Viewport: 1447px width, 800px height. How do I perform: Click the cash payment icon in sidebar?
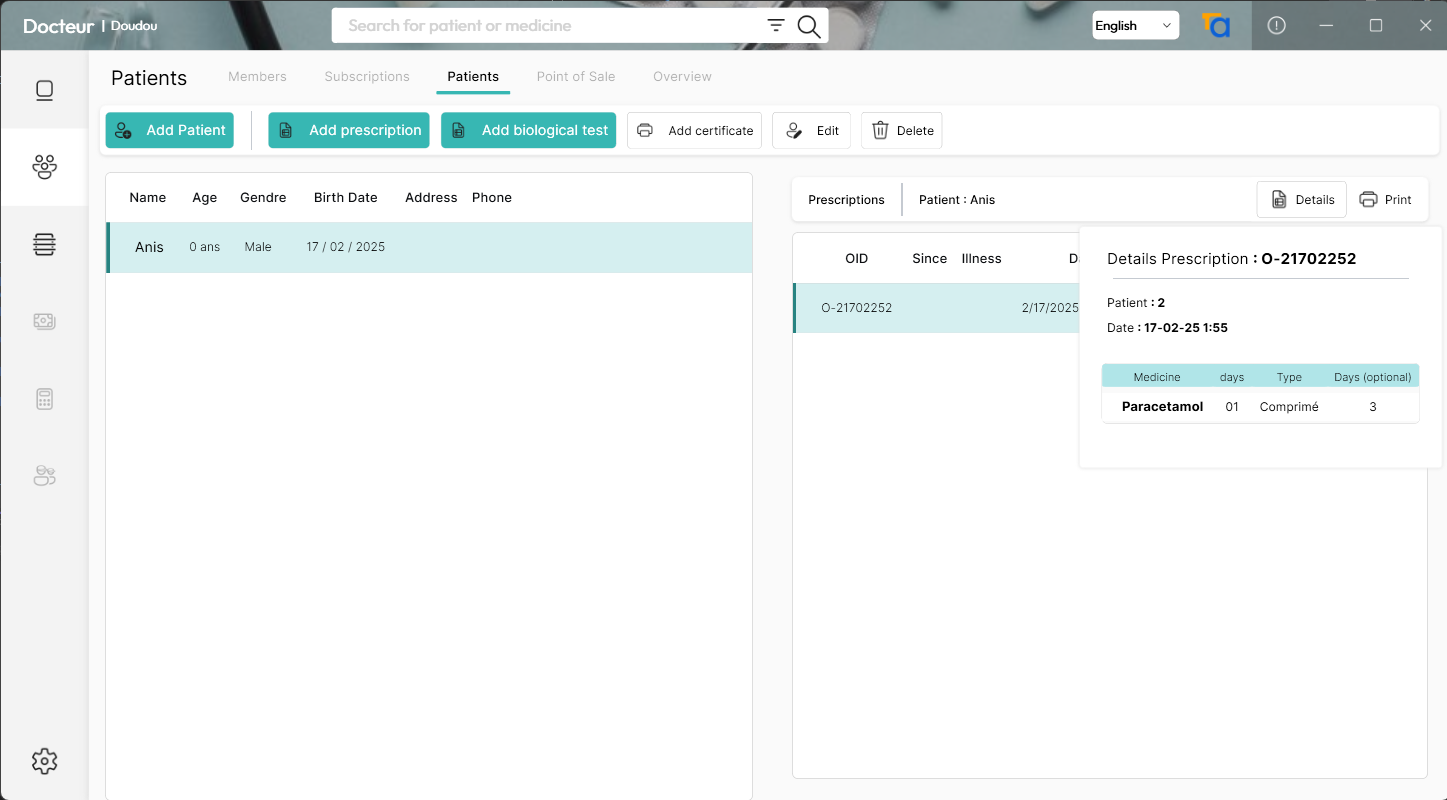[44, 321]
